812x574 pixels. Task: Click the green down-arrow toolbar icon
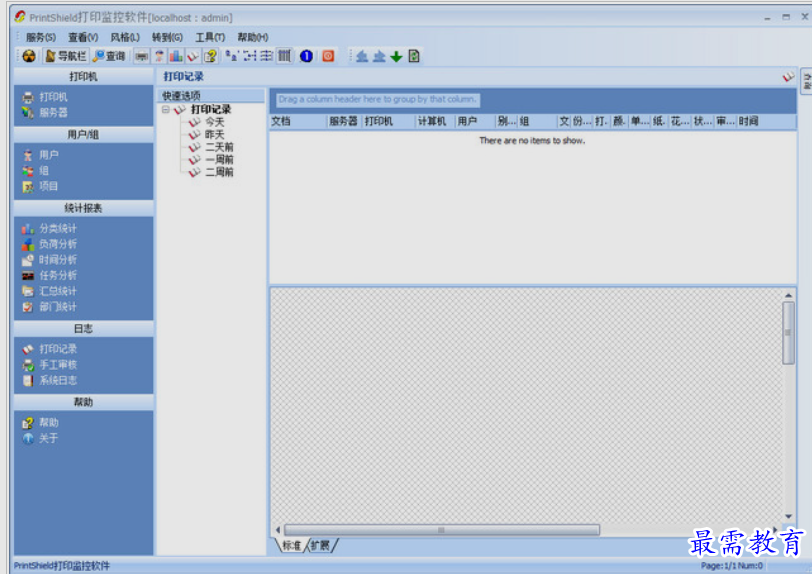pyautogui.click(x=396, y=56)
